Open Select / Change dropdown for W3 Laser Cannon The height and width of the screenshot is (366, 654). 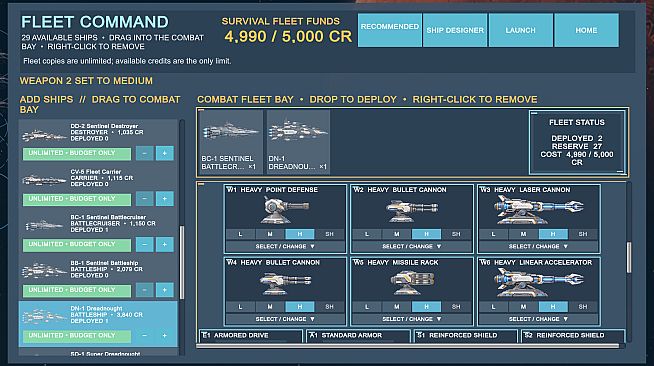point(538,246)
